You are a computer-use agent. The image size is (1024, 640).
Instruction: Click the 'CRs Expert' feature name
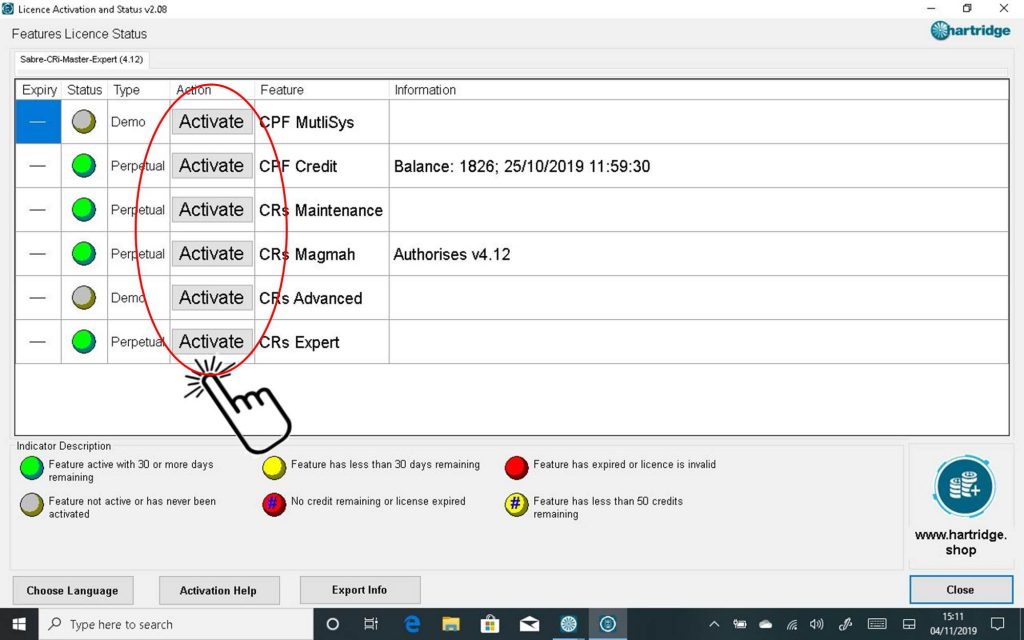299,342
